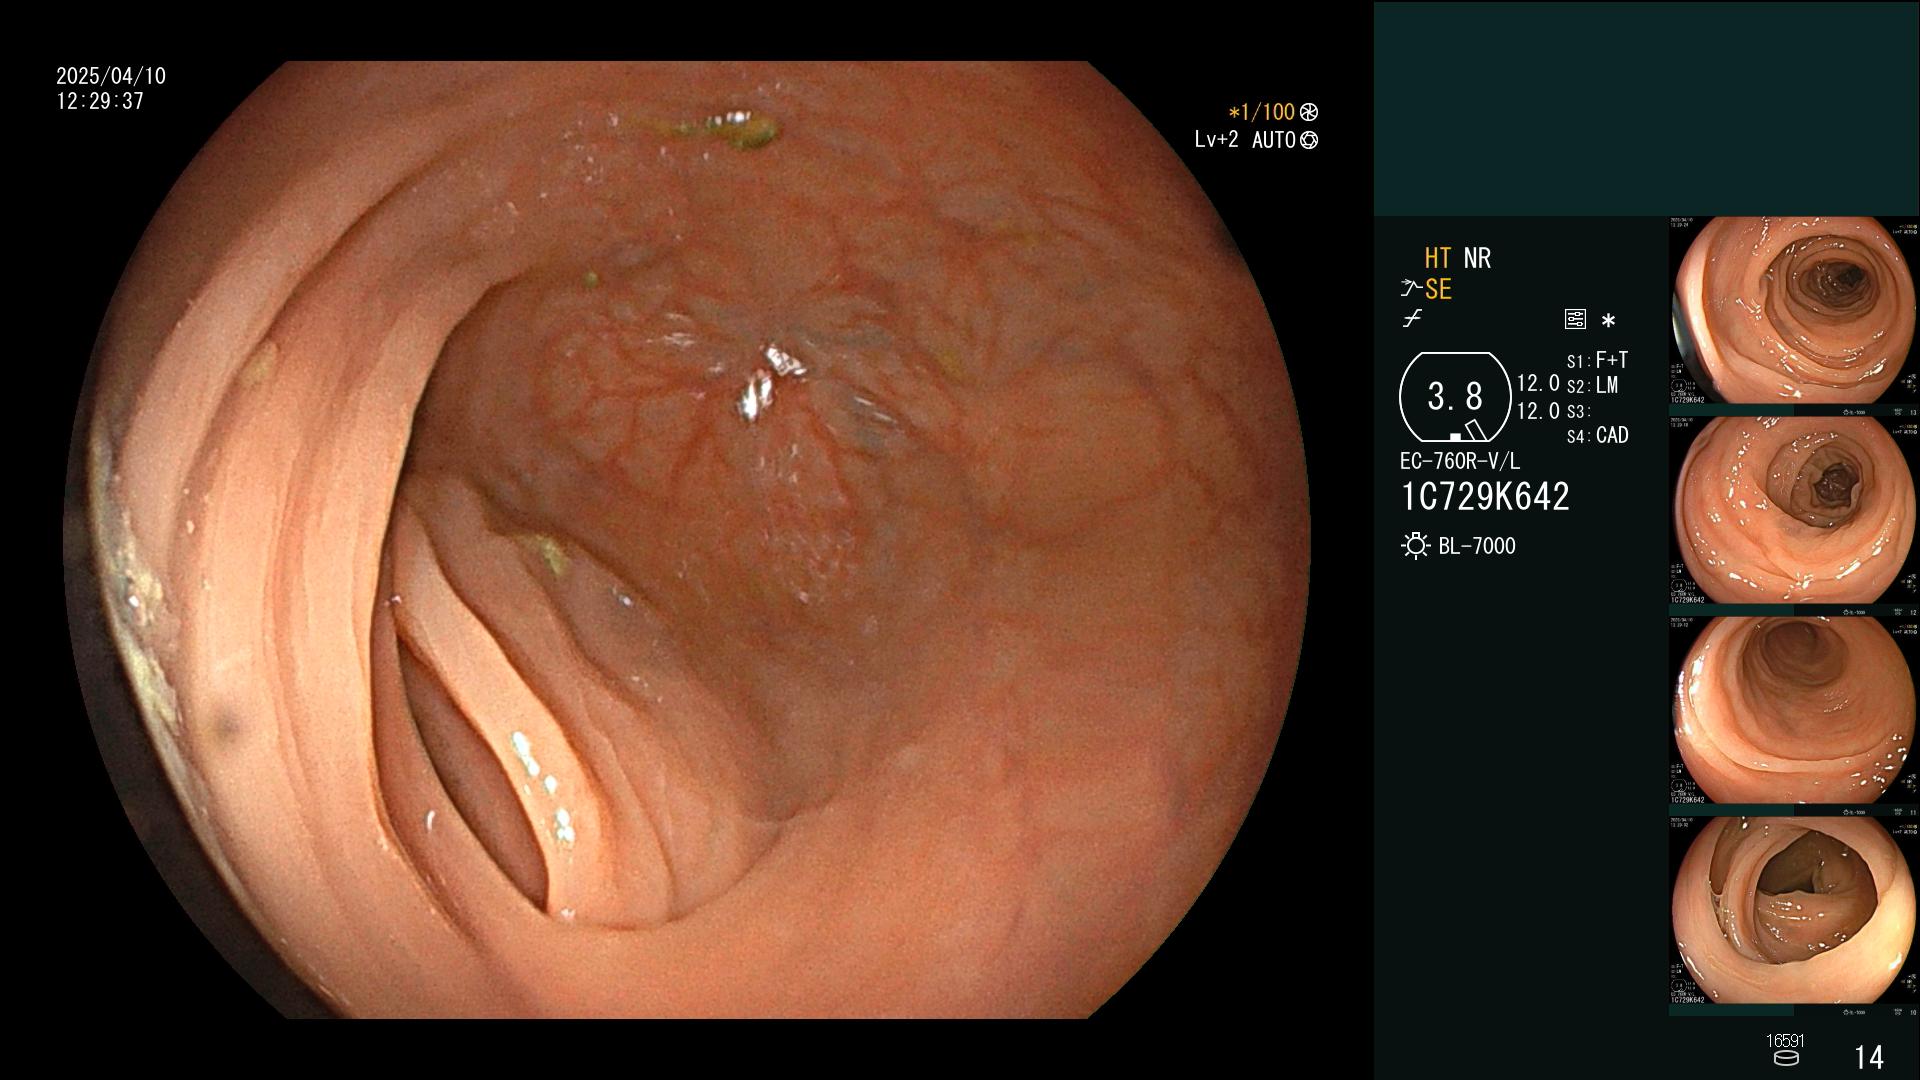Image resolution: width=1920 pixels, height=1080 pixels.
Task: Click the lower 12.0 value beside S3
Action: pos(1538,411)
